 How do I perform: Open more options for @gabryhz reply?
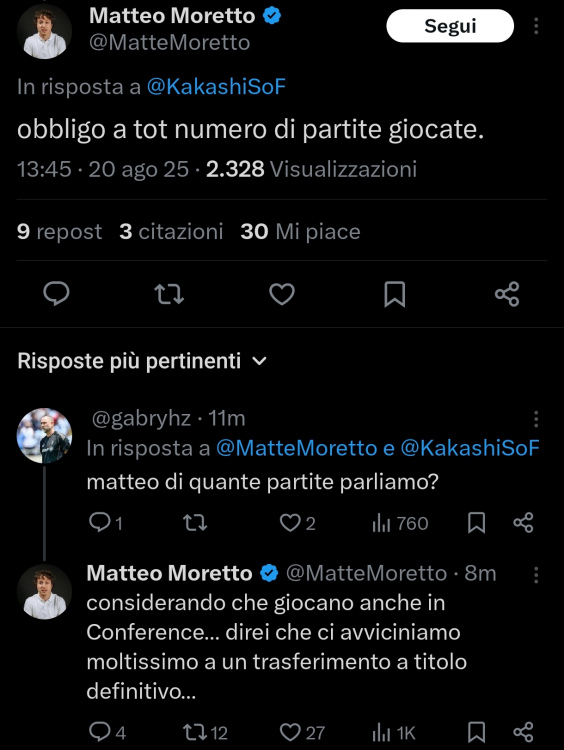[x=536, y=419]
